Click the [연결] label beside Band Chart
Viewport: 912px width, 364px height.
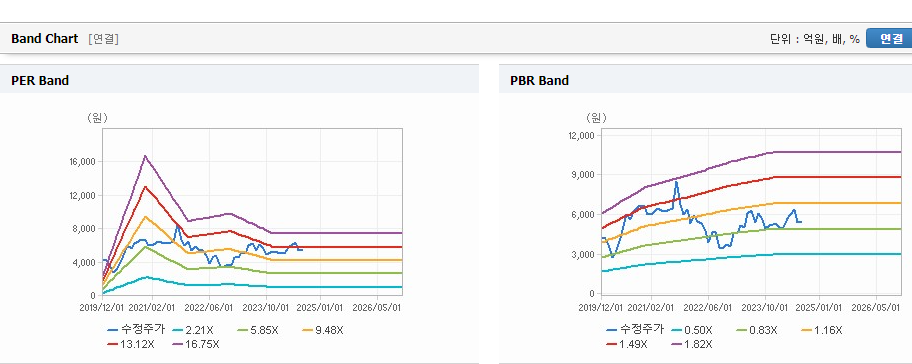click(x=104, y=39)
